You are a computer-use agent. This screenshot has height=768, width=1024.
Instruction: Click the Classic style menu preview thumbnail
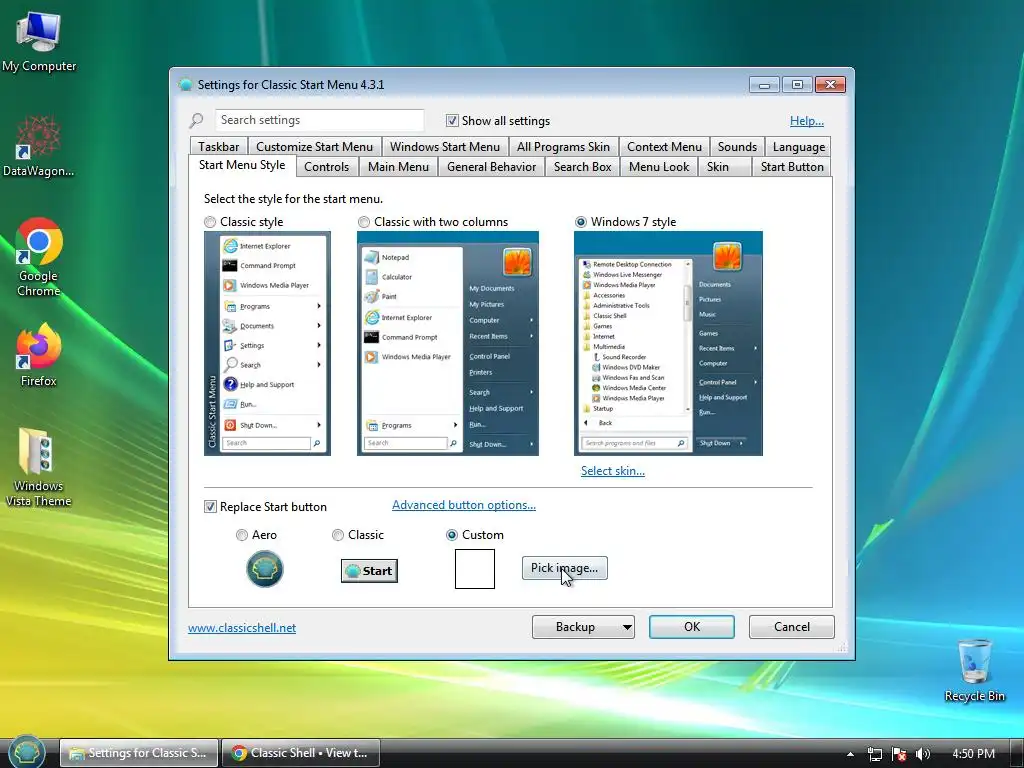tap(267, 344)
